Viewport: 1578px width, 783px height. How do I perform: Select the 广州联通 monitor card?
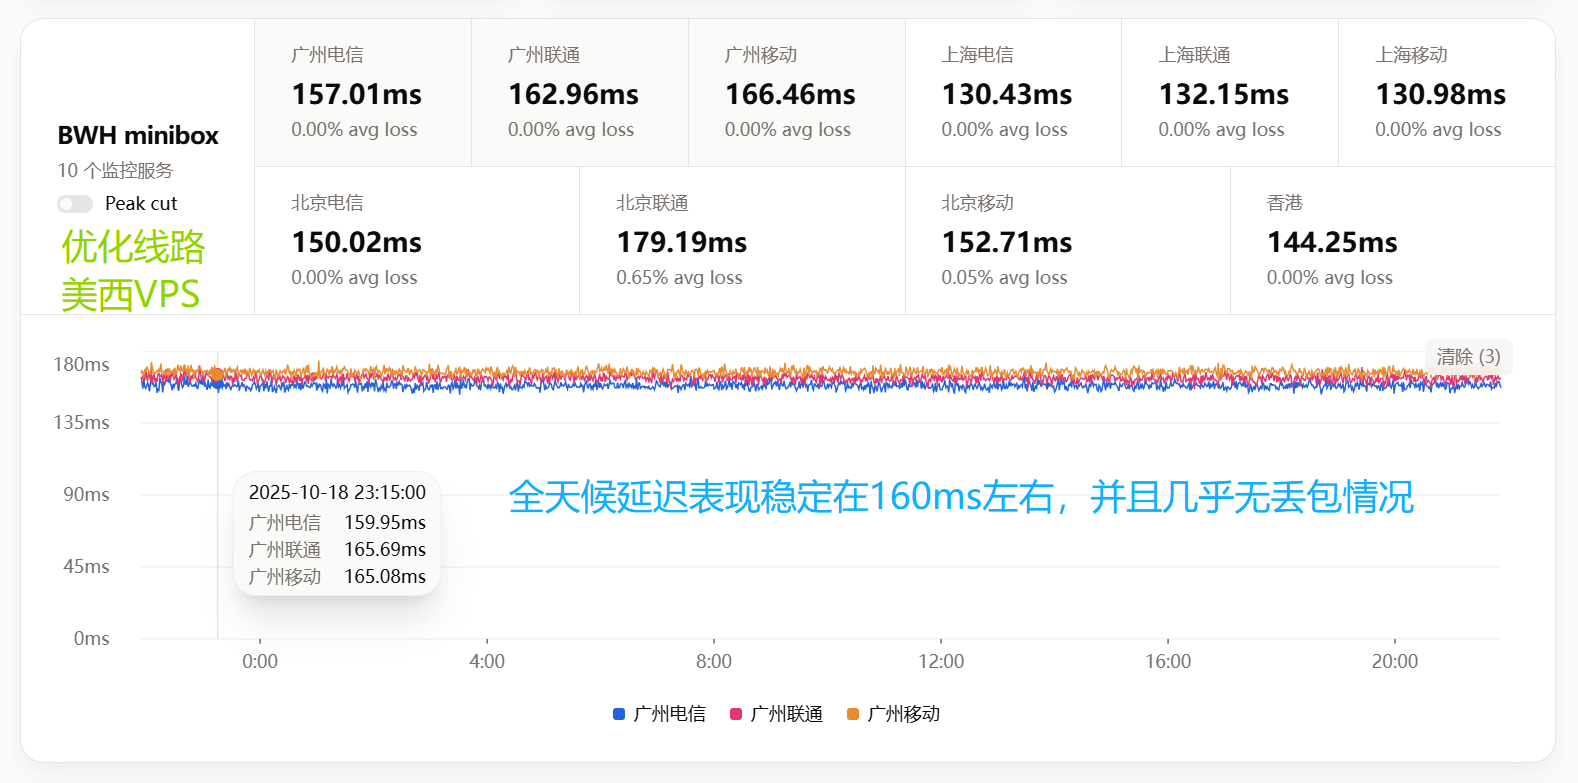pyautogui.click(x=579, y=93)
